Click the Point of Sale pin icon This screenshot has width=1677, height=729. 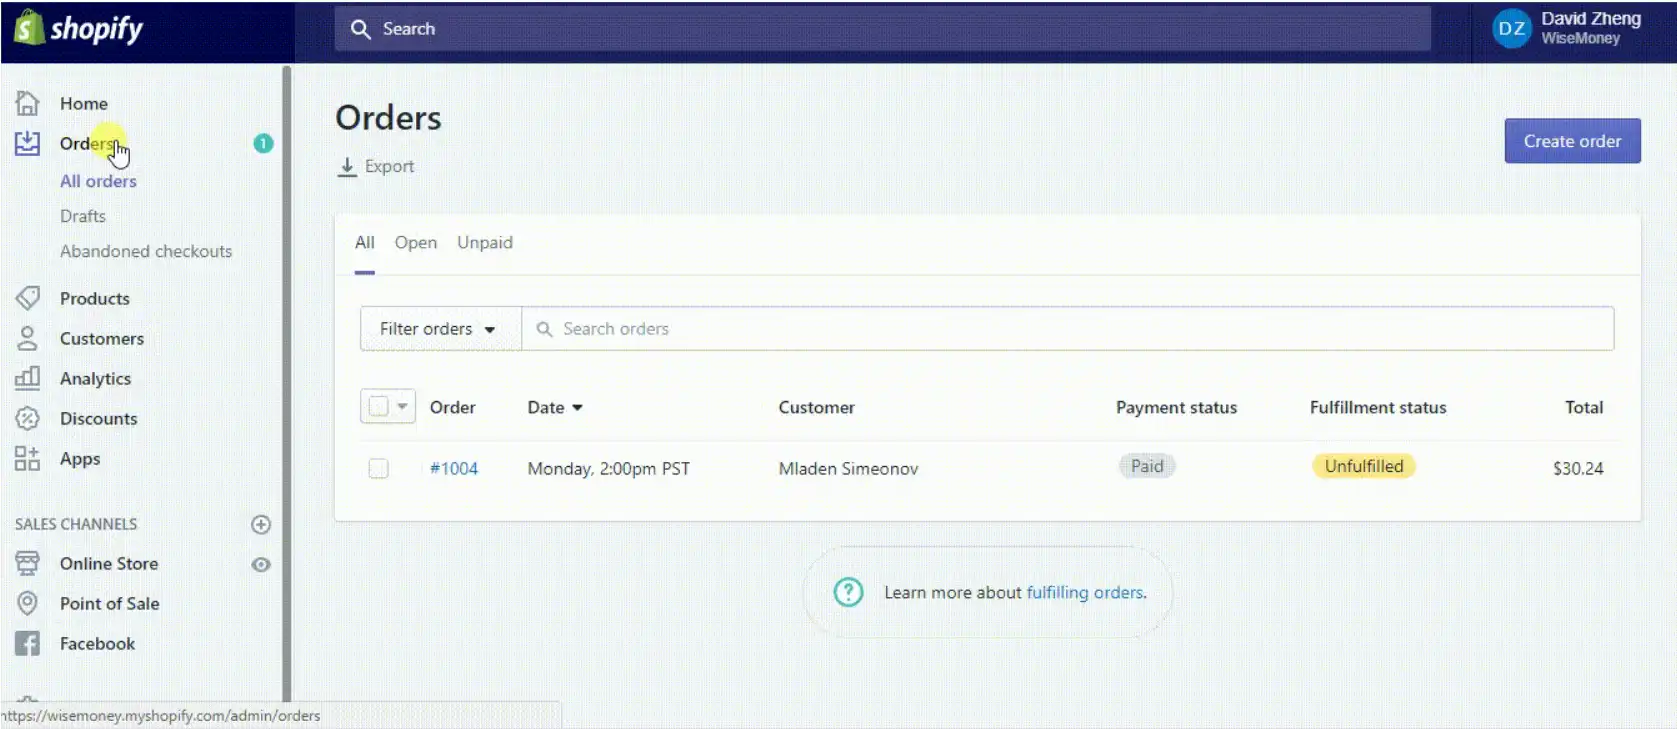(27, 603)
